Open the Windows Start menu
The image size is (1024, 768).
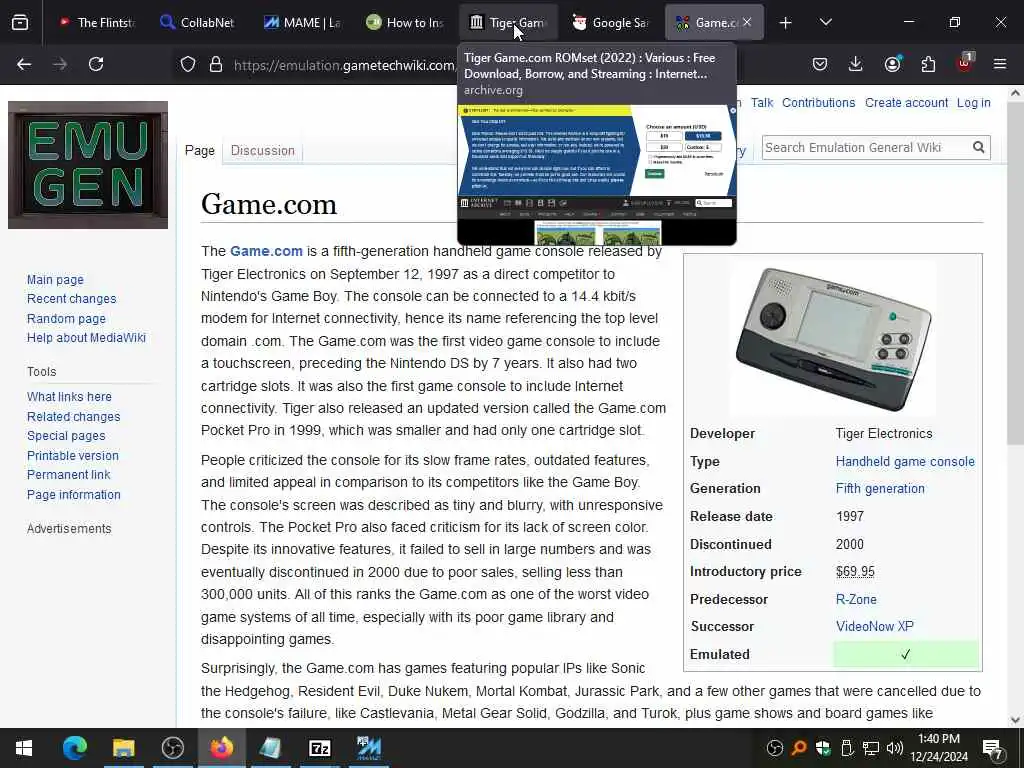pyautogui.click(x=24, y=748)
